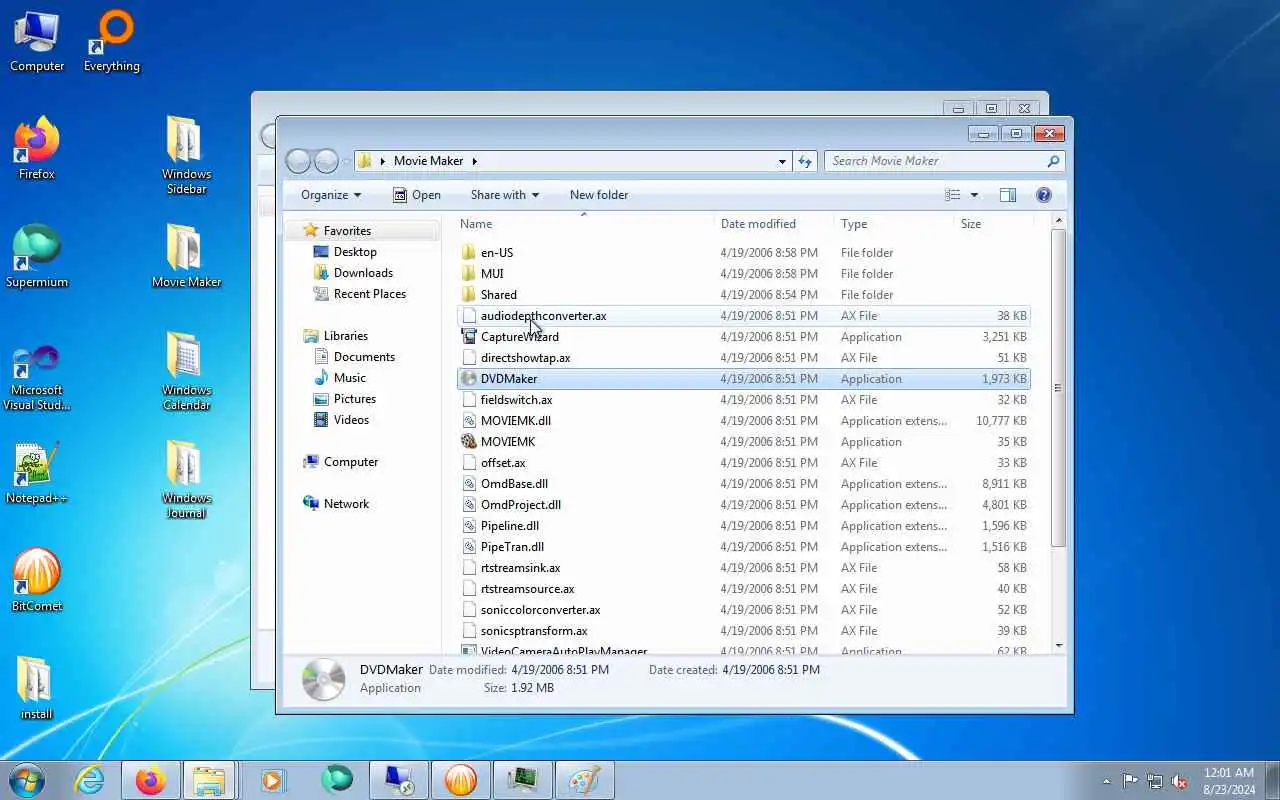
Task: Open Internet Explorer from the taskbar
Action: (90, 780)
